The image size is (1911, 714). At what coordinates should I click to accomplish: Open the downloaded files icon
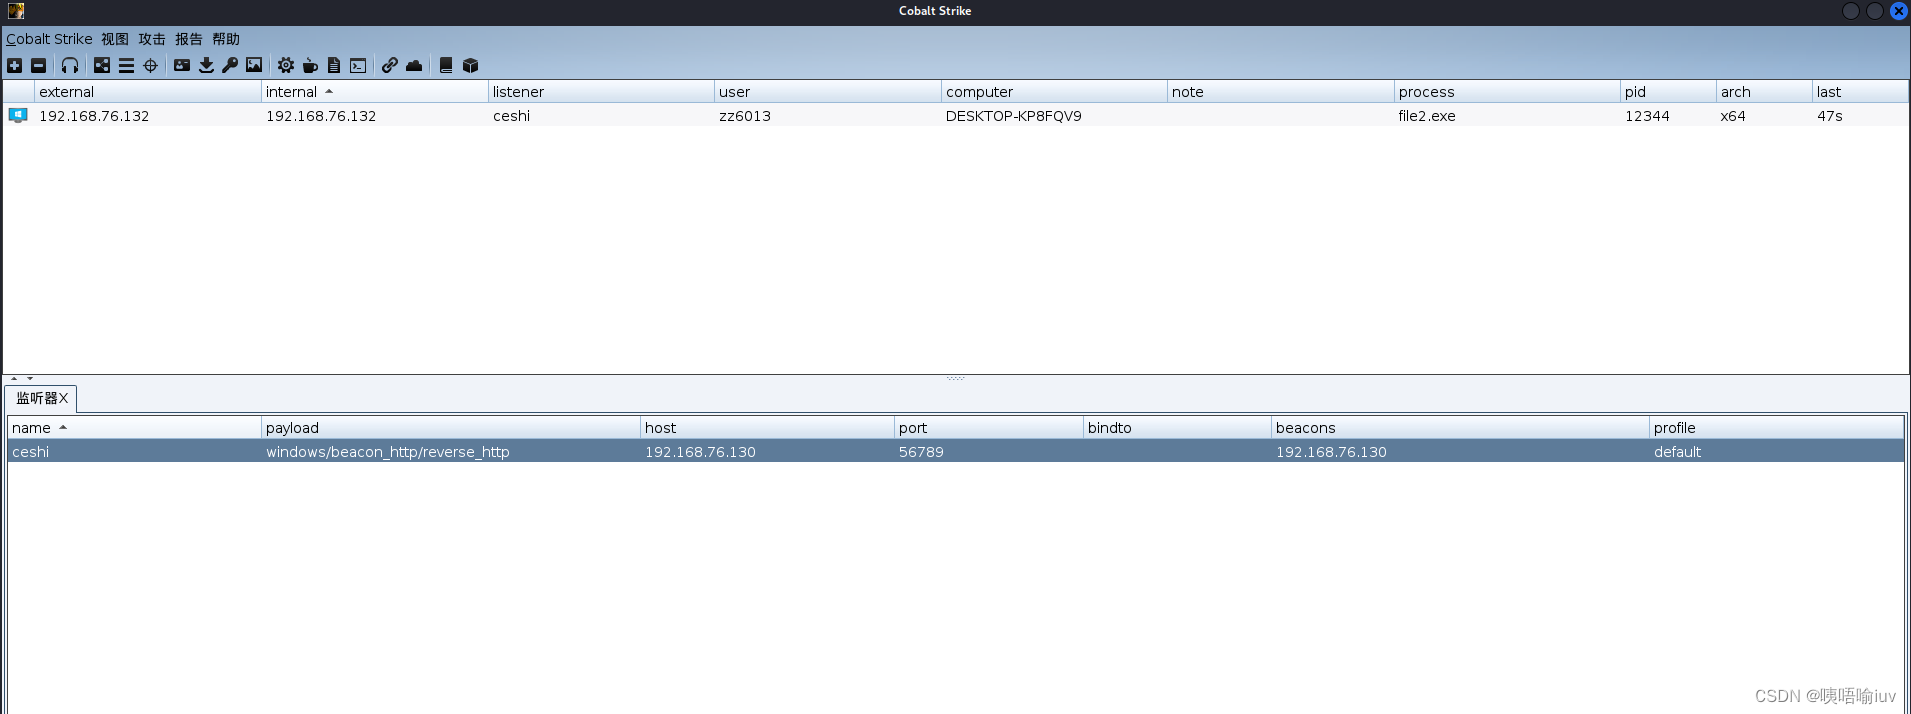(x=206, y=65)
